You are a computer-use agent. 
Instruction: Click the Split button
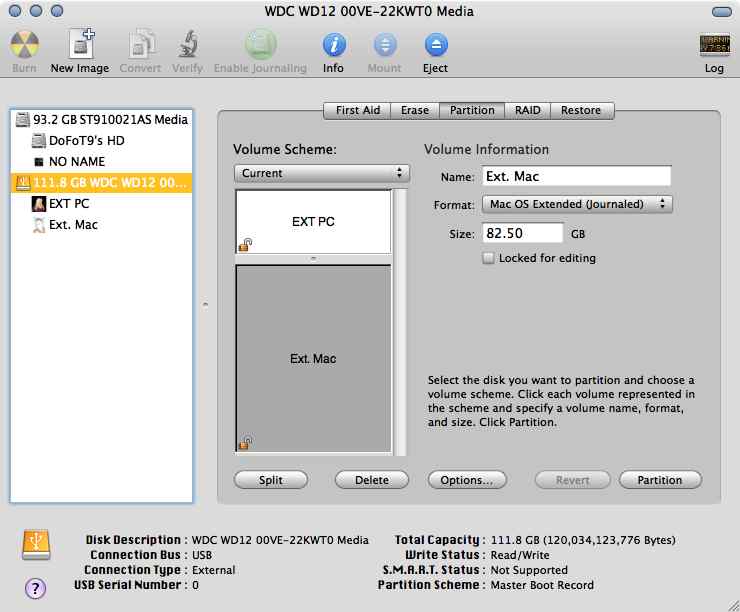[271, 480]
